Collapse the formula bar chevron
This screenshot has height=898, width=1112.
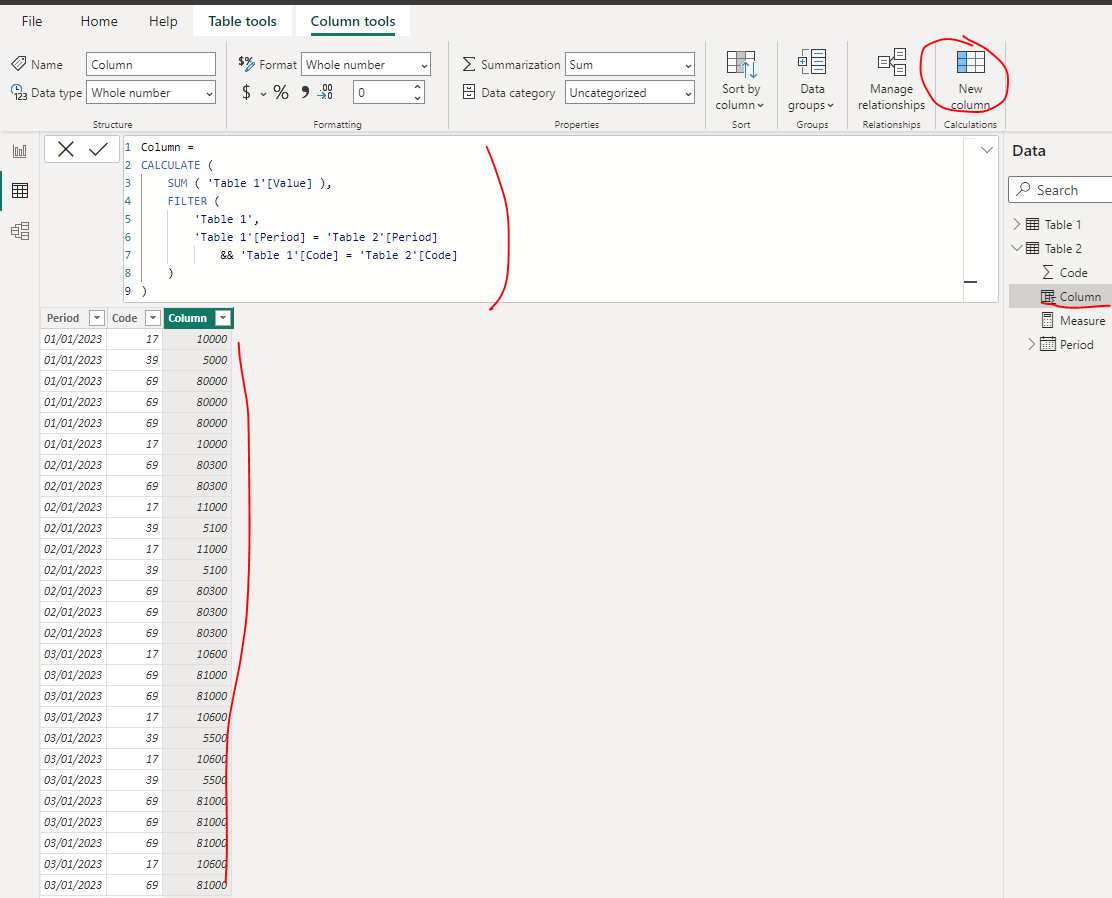click(x=986, y=150)
